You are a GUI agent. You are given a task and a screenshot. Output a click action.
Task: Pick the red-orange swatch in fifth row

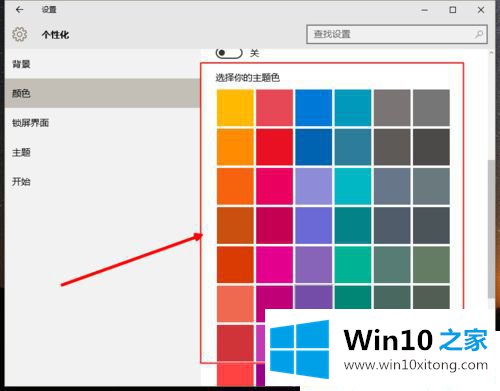point(235,264)
